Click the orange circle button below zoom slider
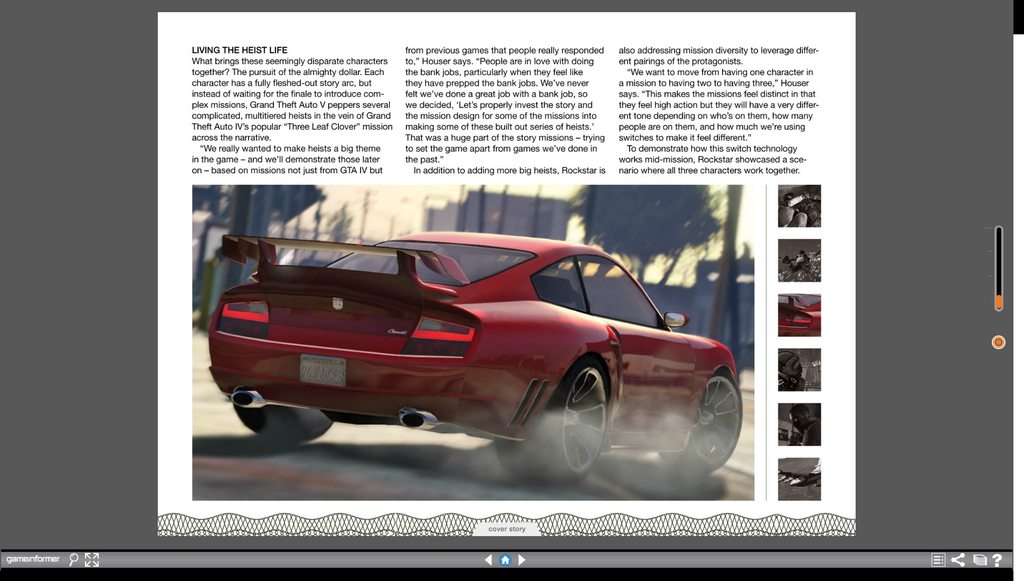Viewport: 1024px width, 581px height. 997,342
